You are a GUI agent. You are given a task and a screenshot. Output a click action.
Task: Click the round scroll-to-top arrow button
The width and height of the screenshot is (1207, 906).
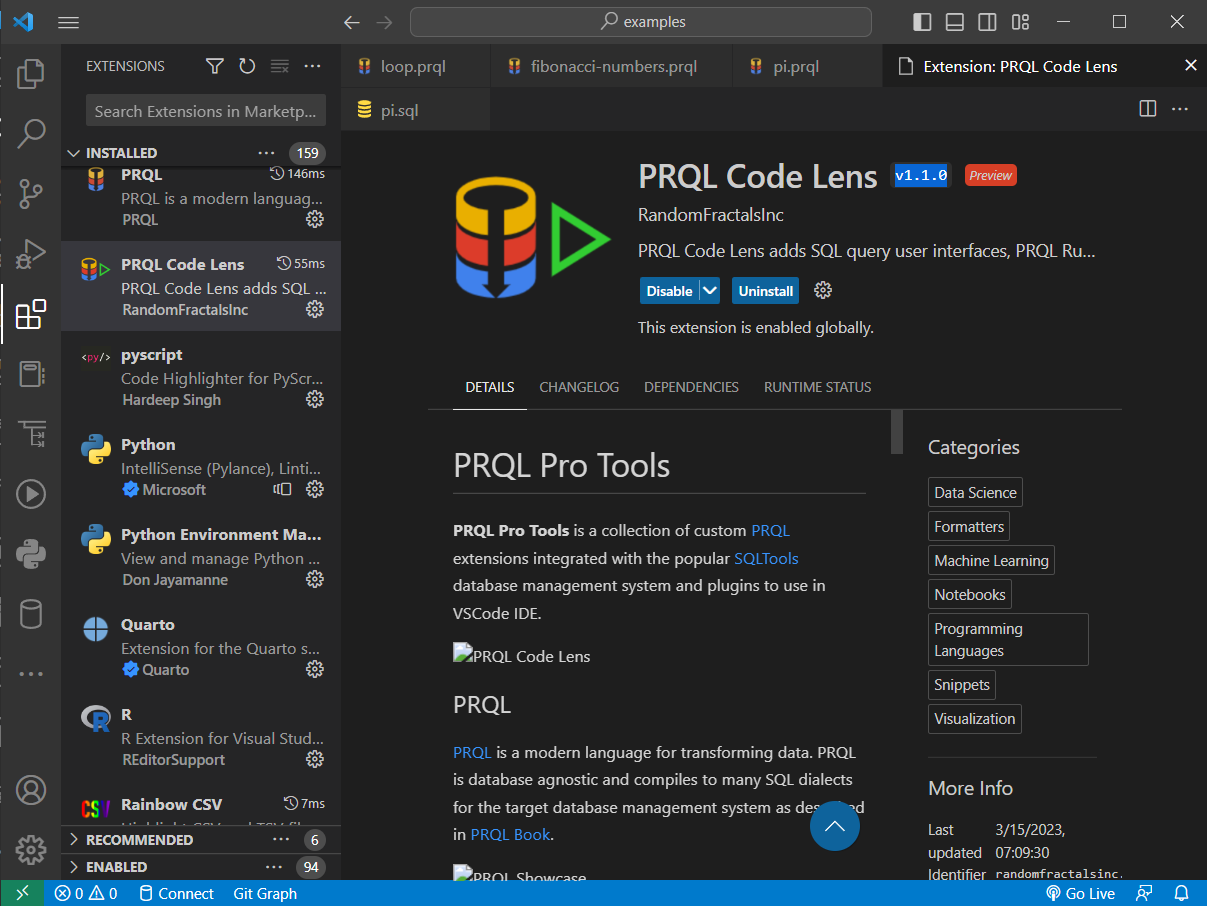[x=835, y=826]
